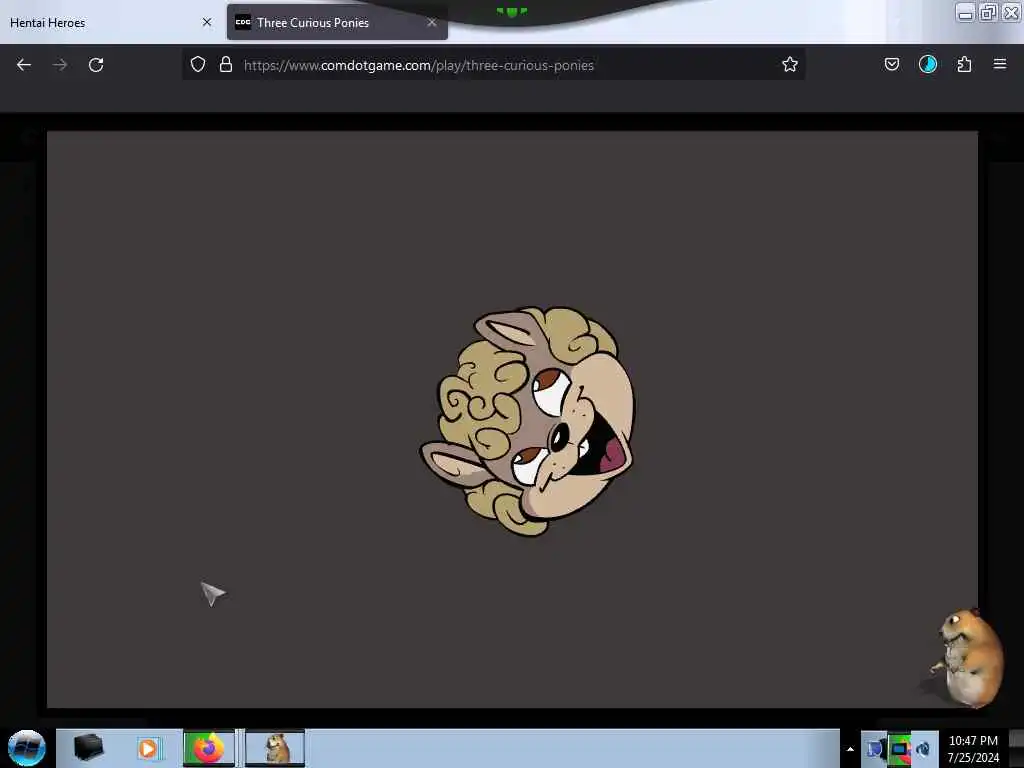This screenshot has width=1024, height=768.
Task: Open the Windows Start menu
Action: 27,748
